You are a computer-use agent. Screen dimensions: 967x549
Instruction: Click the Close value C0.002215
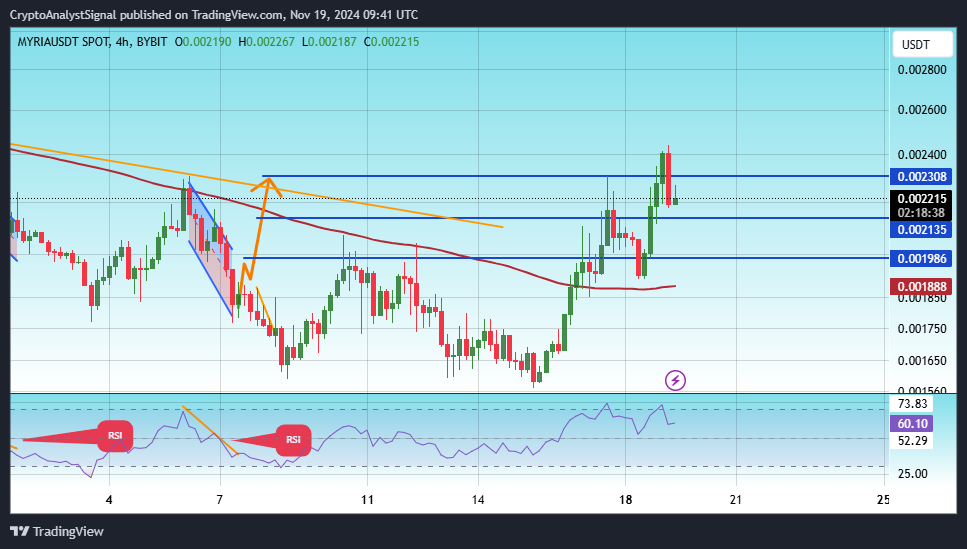[391, 42]
